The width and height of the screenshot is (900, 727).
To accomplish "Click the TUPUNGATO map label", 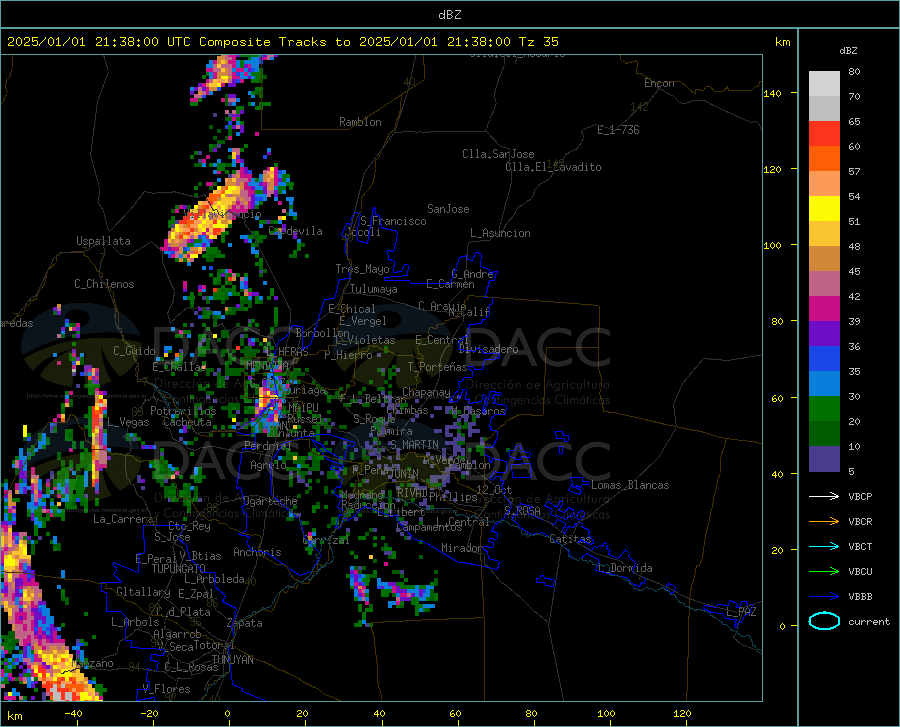I will (179, 569).
